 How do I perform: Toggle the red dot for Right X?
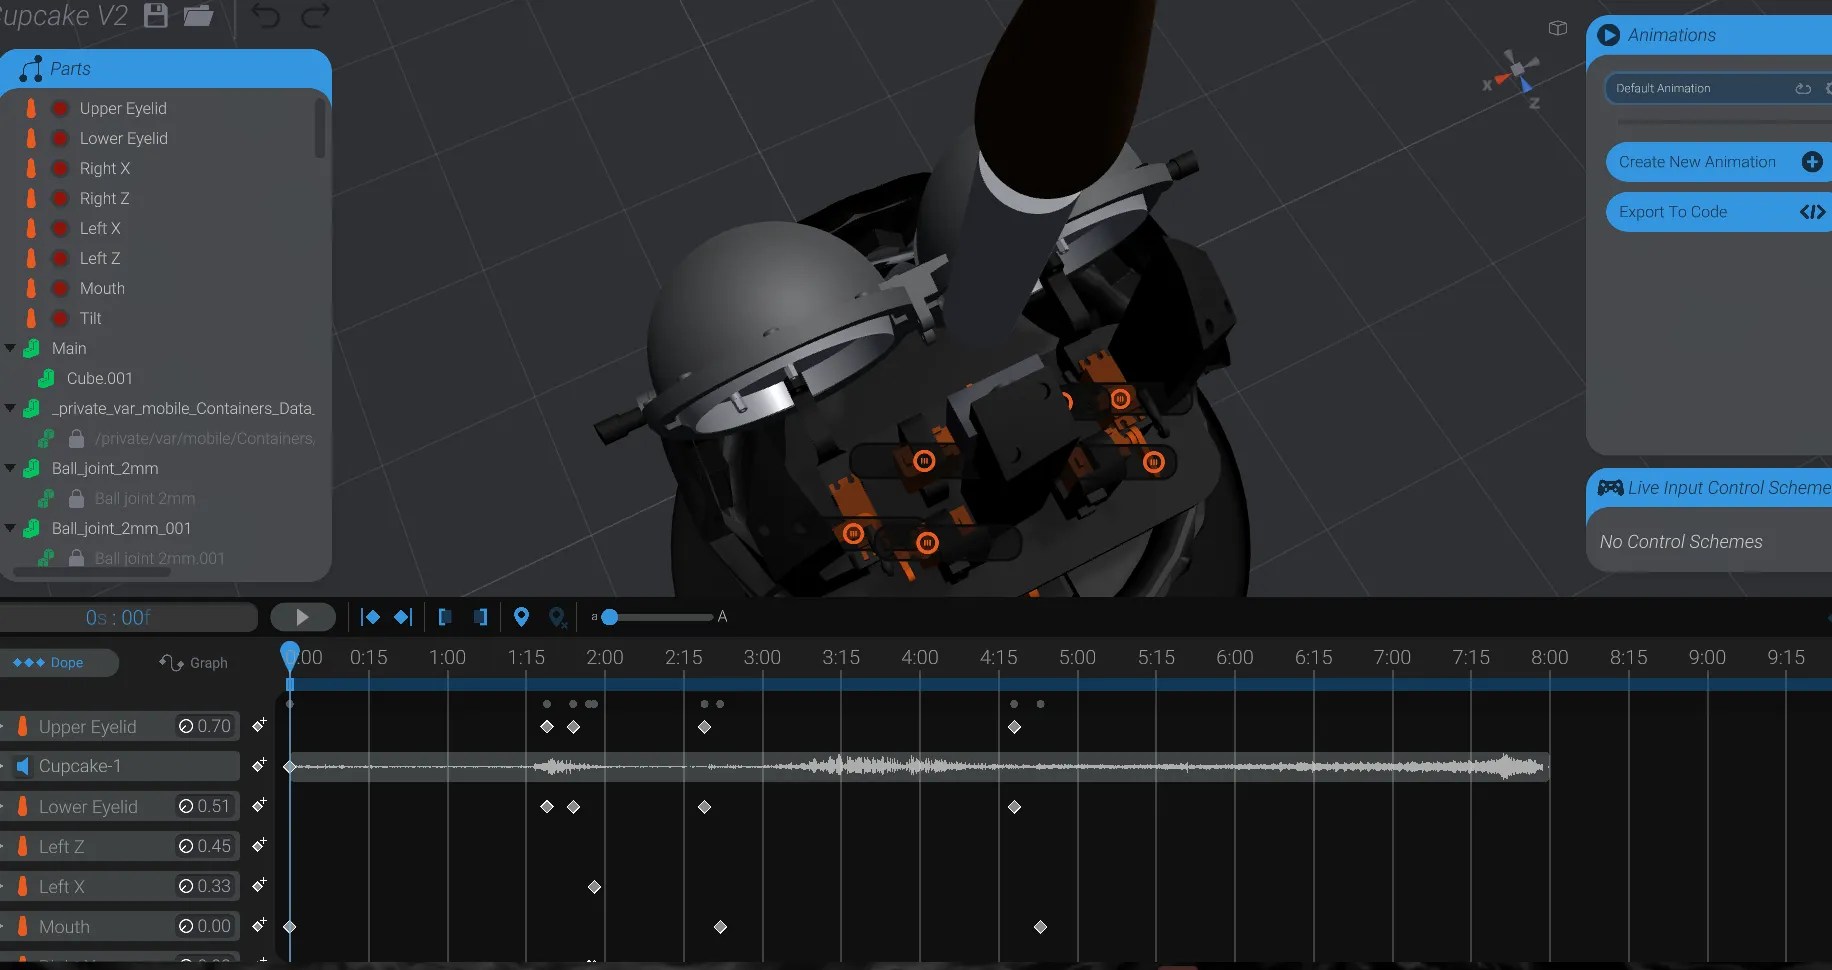coord(60,168)
